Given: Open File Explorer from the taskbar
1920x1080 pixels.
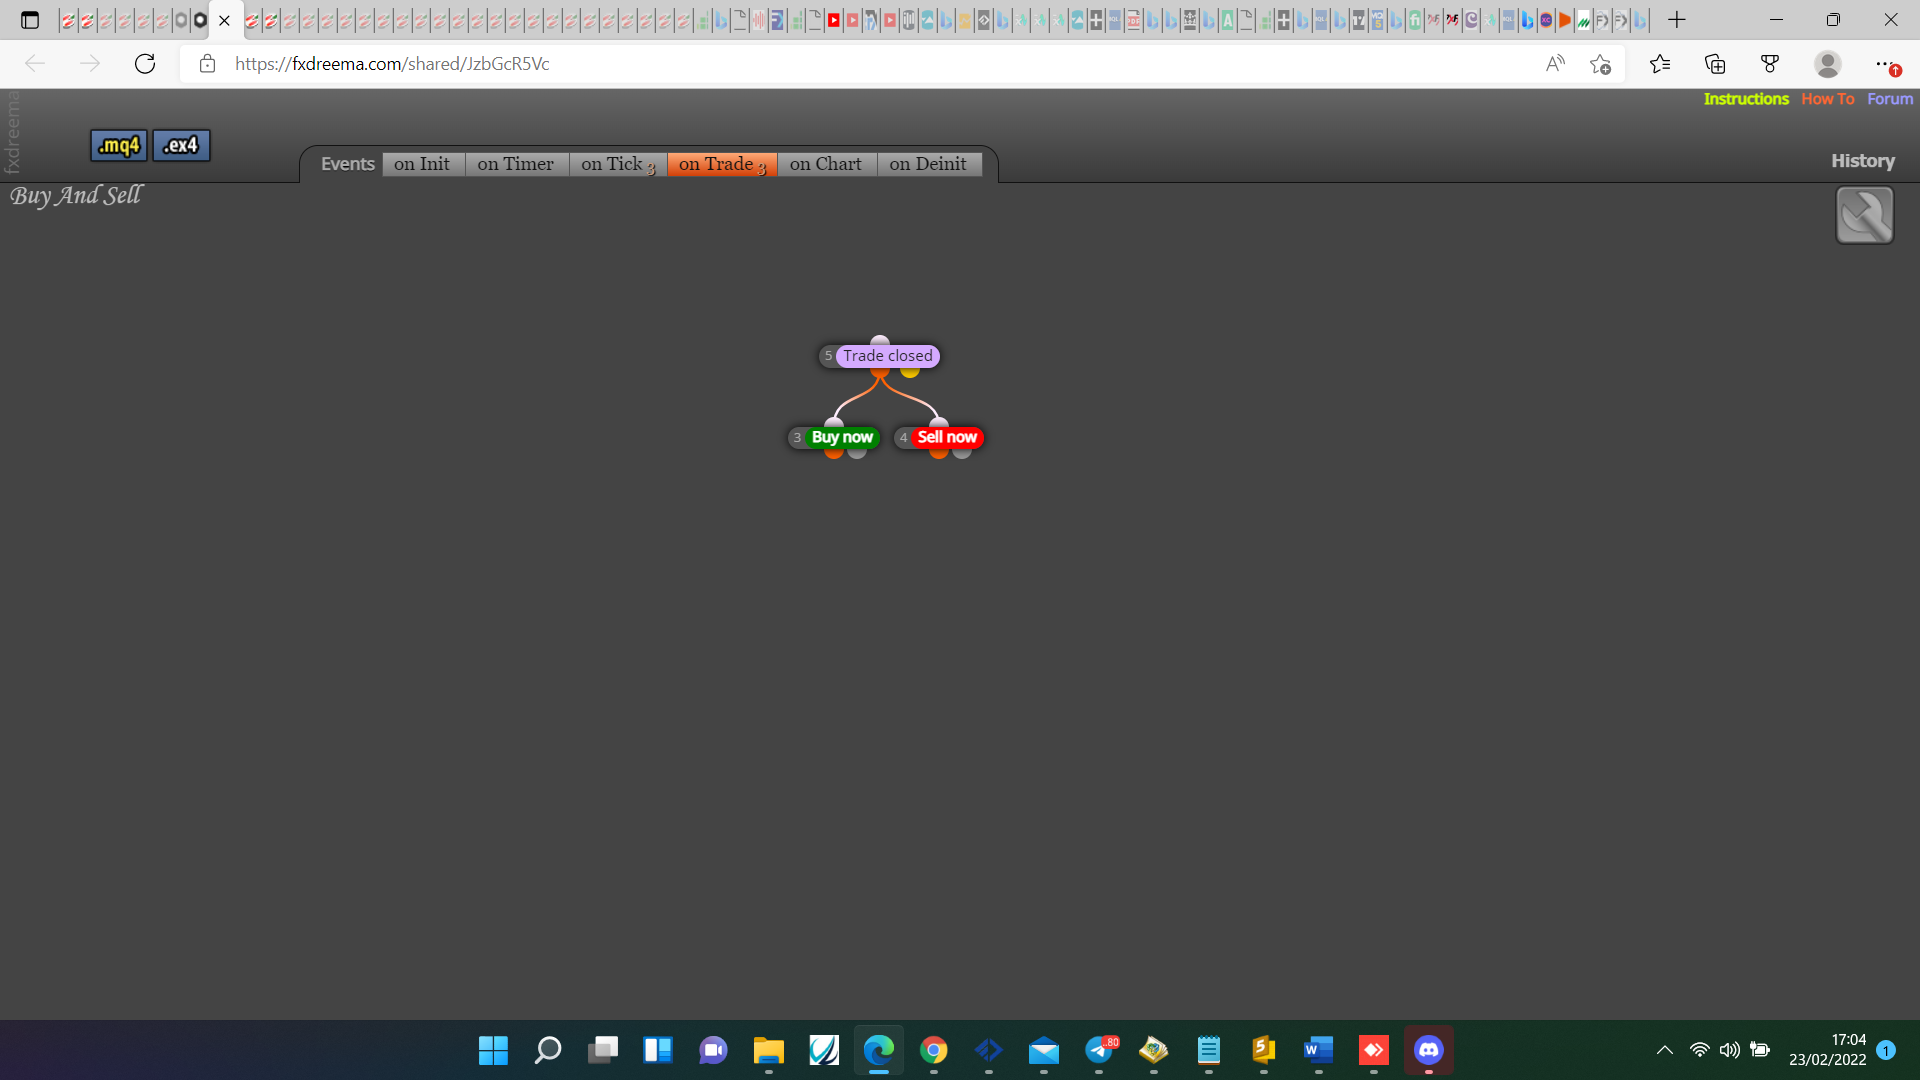Looking at the screenshot, I should [x=768, y=1050].
